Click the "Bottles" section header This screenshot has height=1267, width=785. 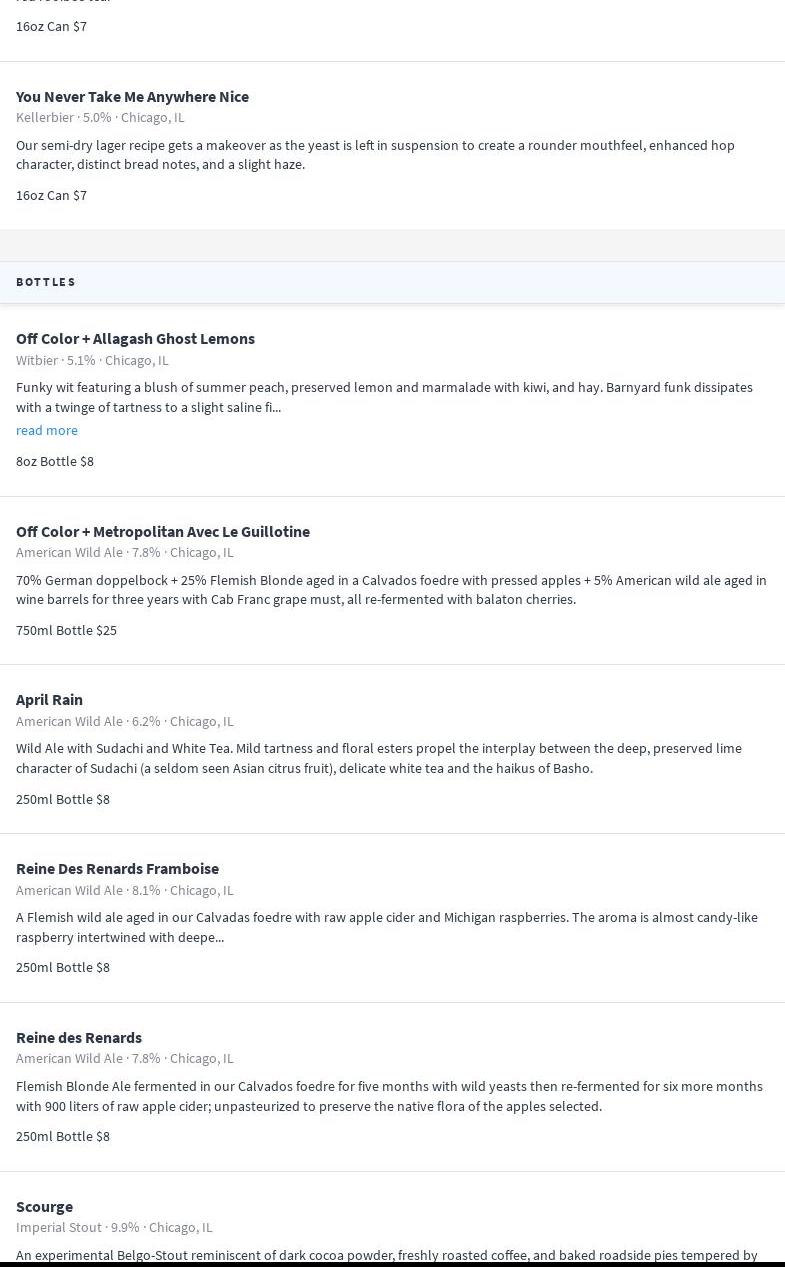pyautogui.click(x=46, y=282)
